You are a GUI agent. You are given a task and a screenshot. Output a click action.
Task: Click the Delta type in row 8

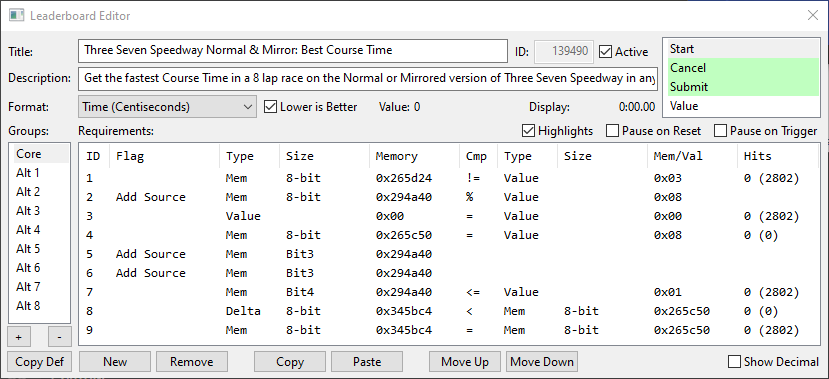tap(243, 311)
